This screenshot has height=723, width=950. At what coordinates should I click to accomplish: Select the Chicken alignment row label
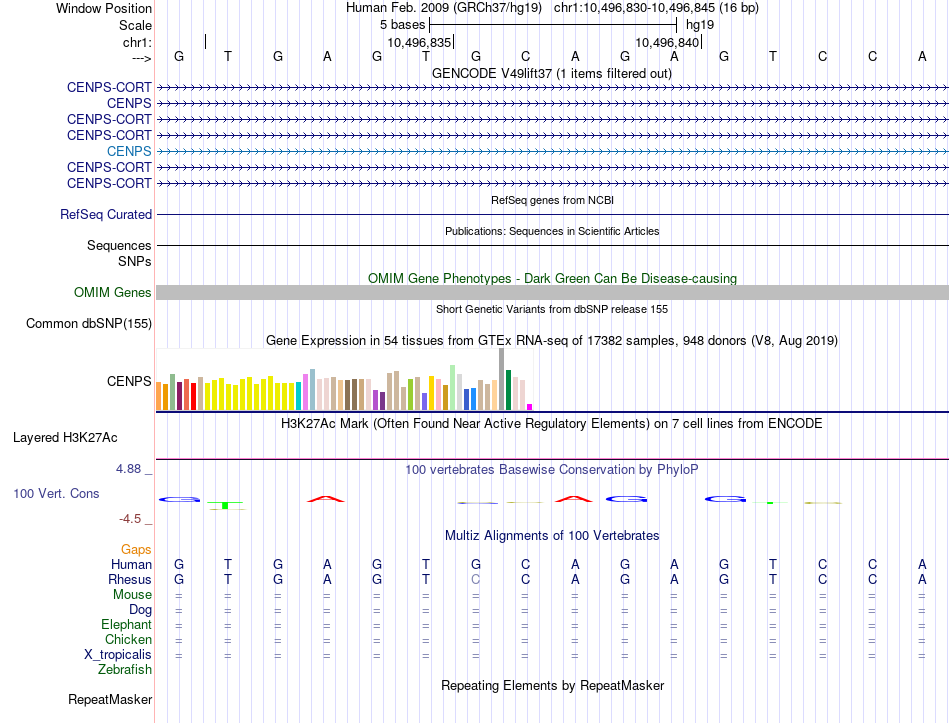tap(128, 639)
